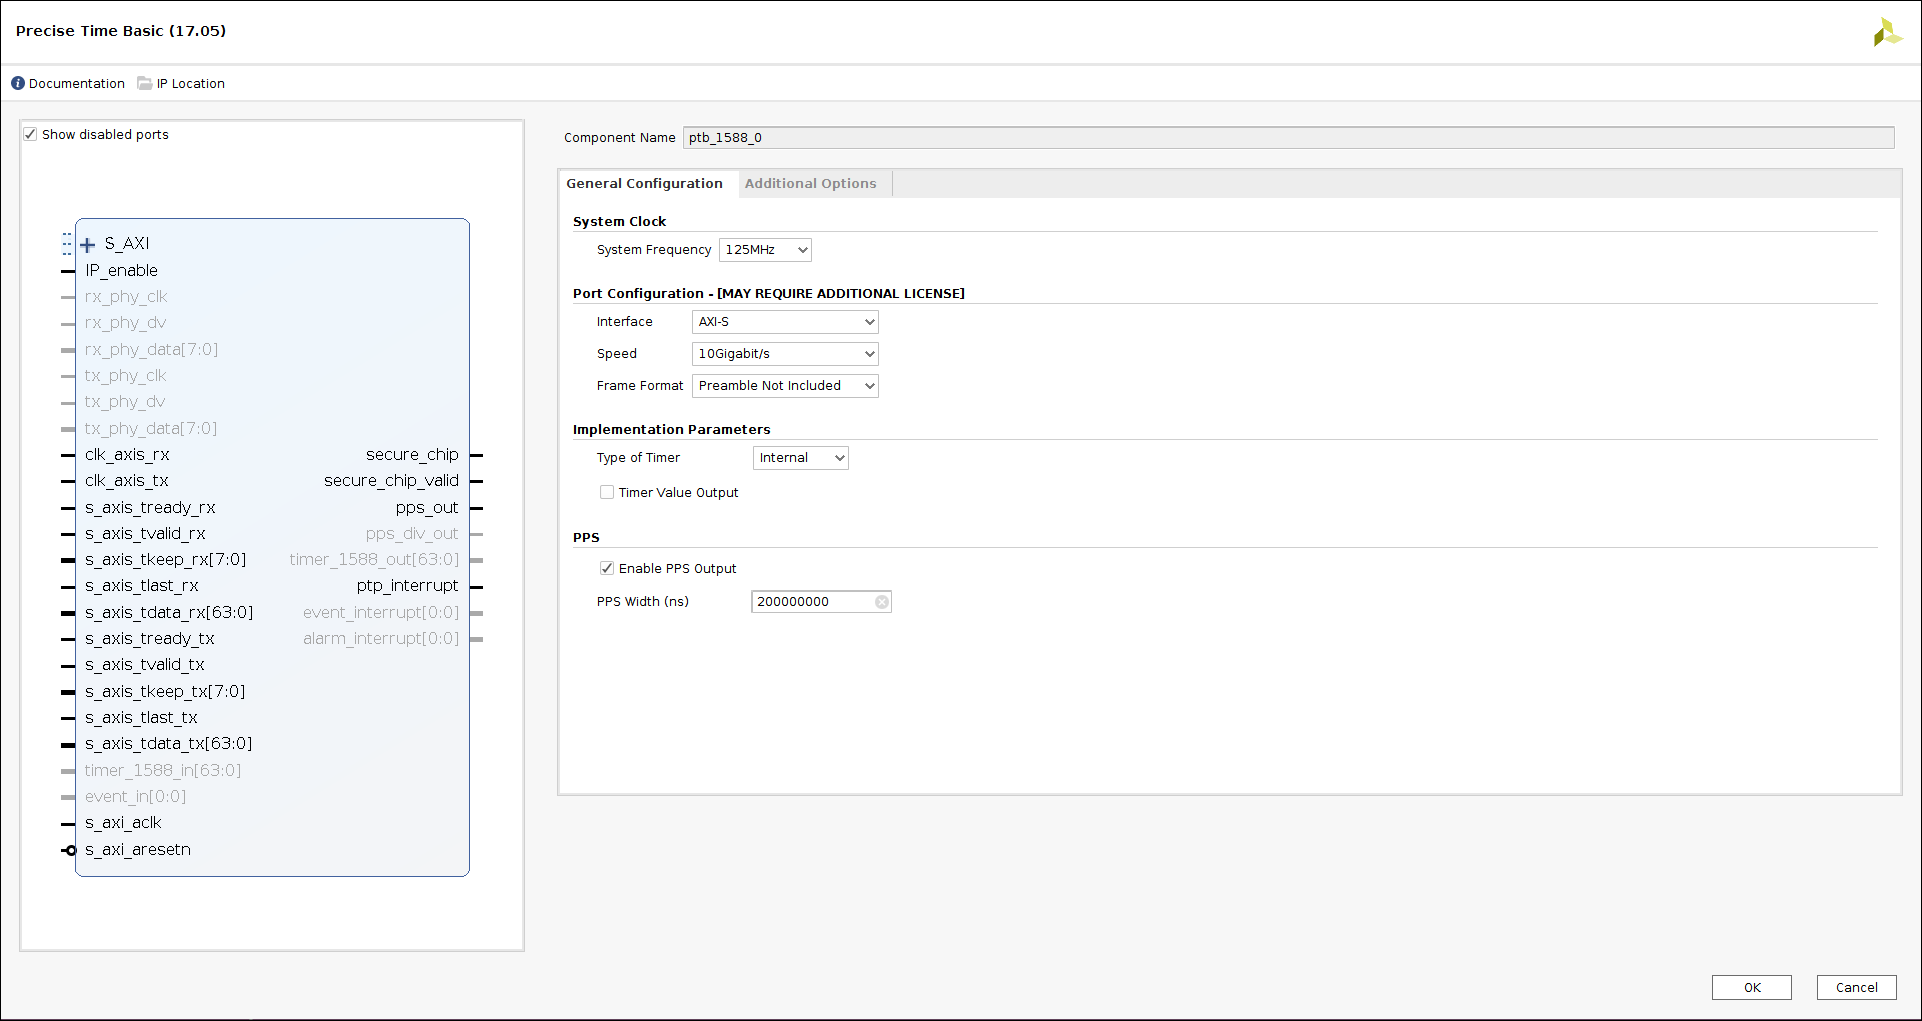The width and height of the screenshot is (1922, 1021).
Task: Select the s_axis_tdata_rx[63:0] port
Action: [169, 613]
